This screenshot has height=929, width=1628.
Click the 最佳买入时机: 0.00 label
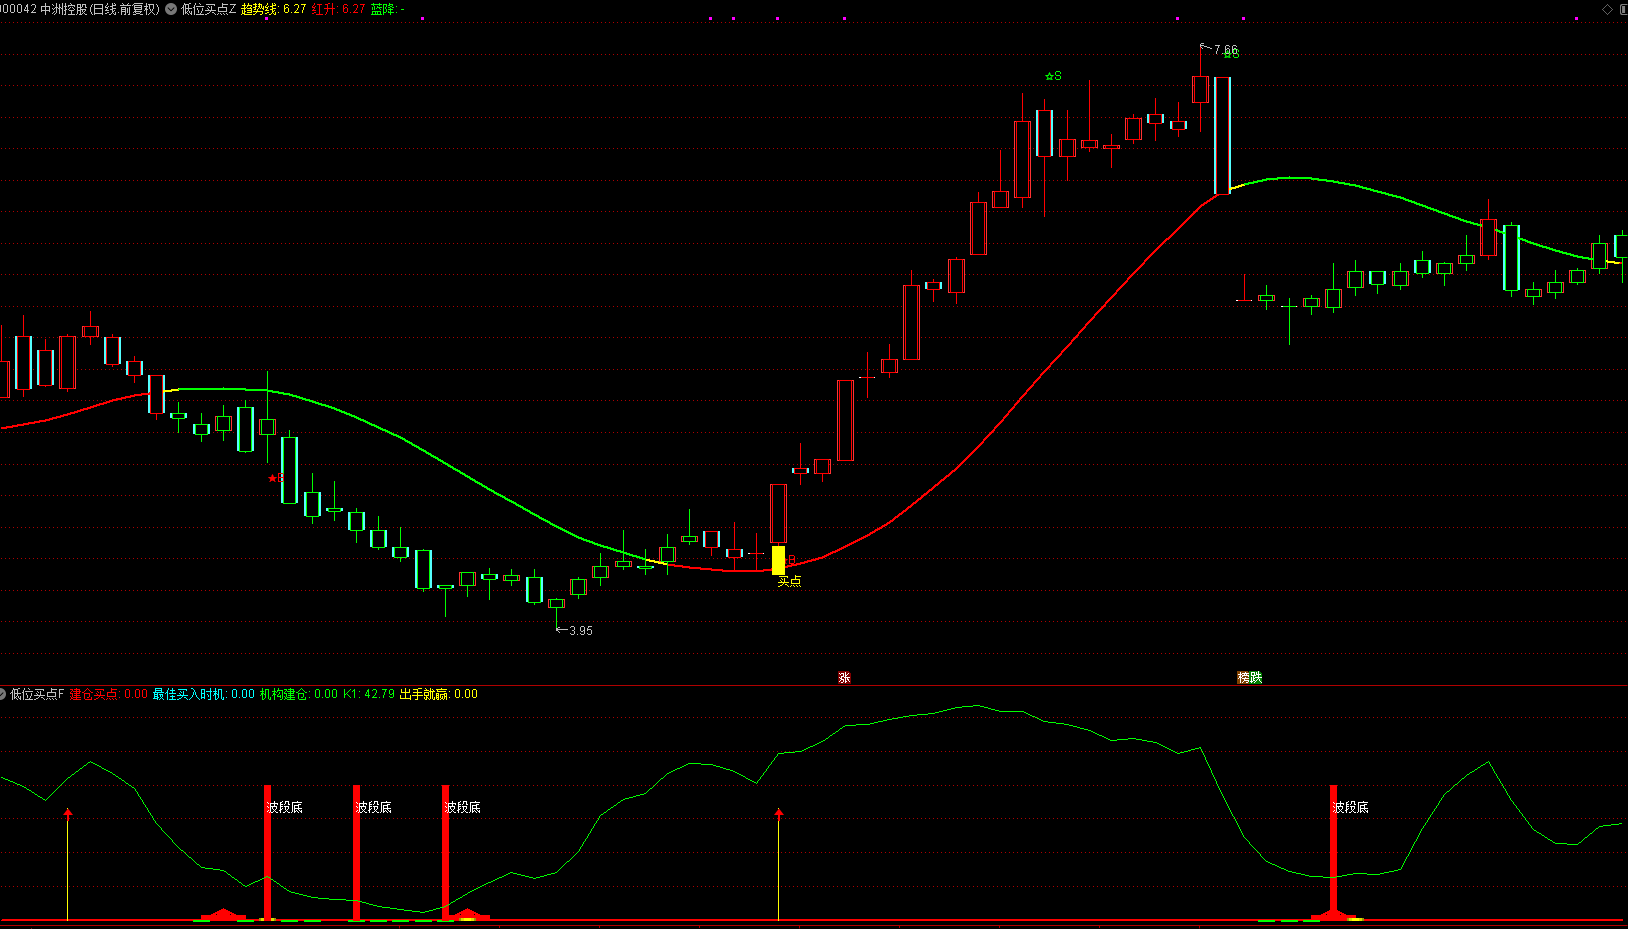(203, 694)
